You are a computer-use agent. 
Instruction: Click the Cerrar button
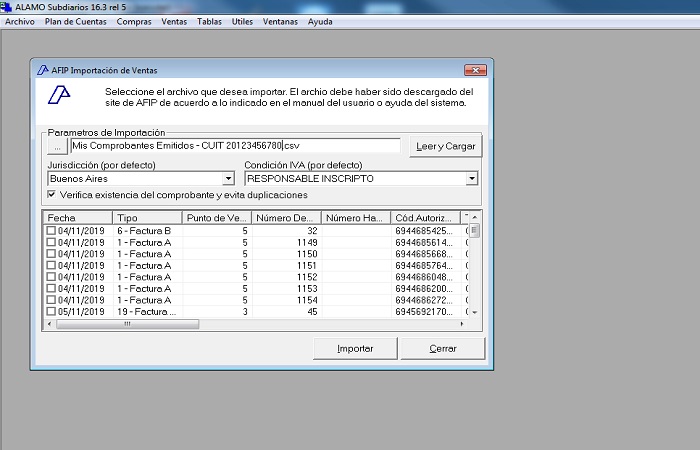click(x=442, y=349)
